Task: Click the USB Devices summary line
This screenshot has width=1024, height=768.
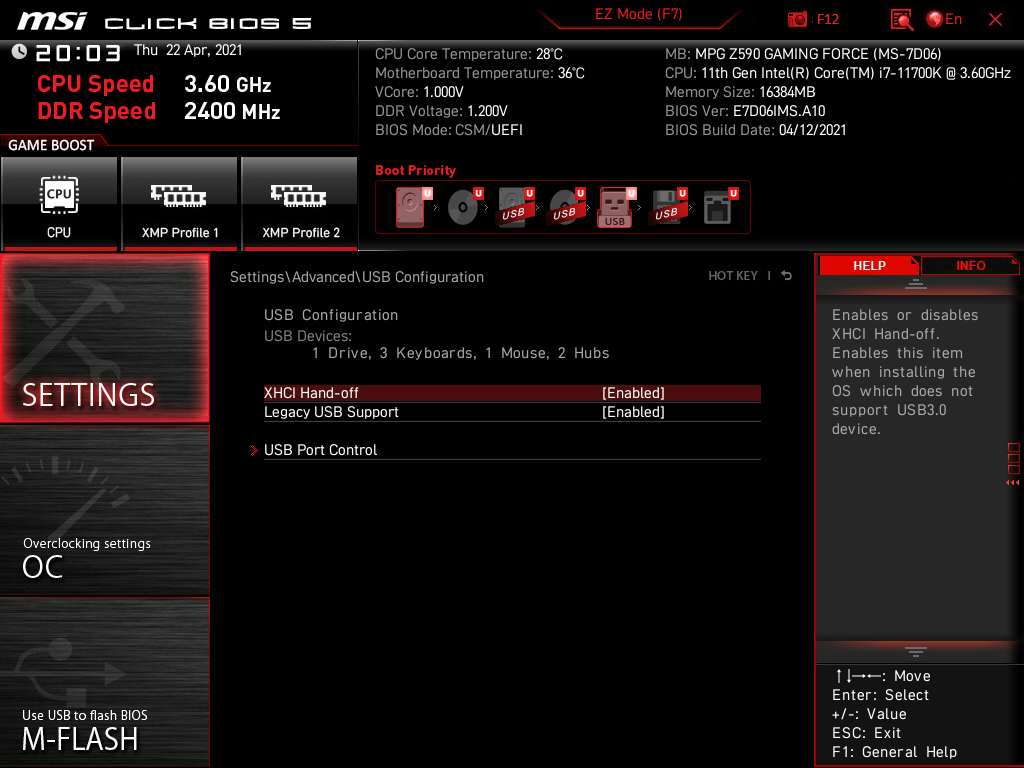Action: [x=460, y=353]
